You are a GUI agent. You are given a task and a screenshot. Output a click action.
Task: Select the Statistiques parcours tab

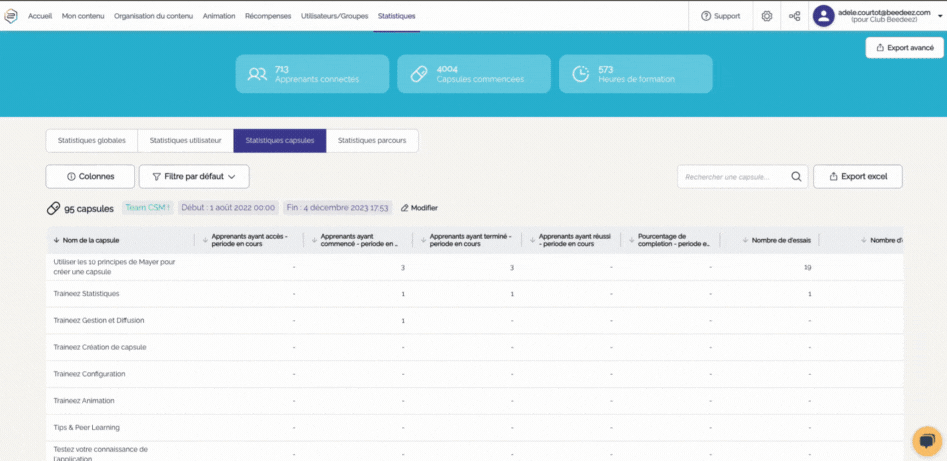[372, 141]
